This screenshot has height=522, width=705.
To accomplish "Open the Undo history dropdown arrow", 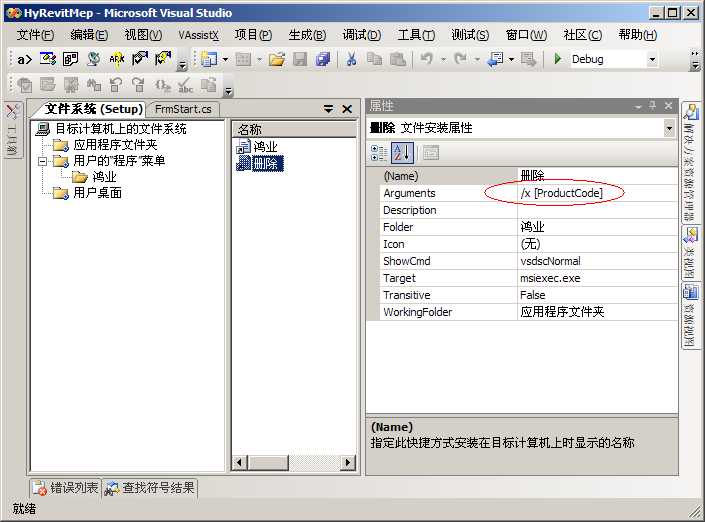I will [443, 59].
